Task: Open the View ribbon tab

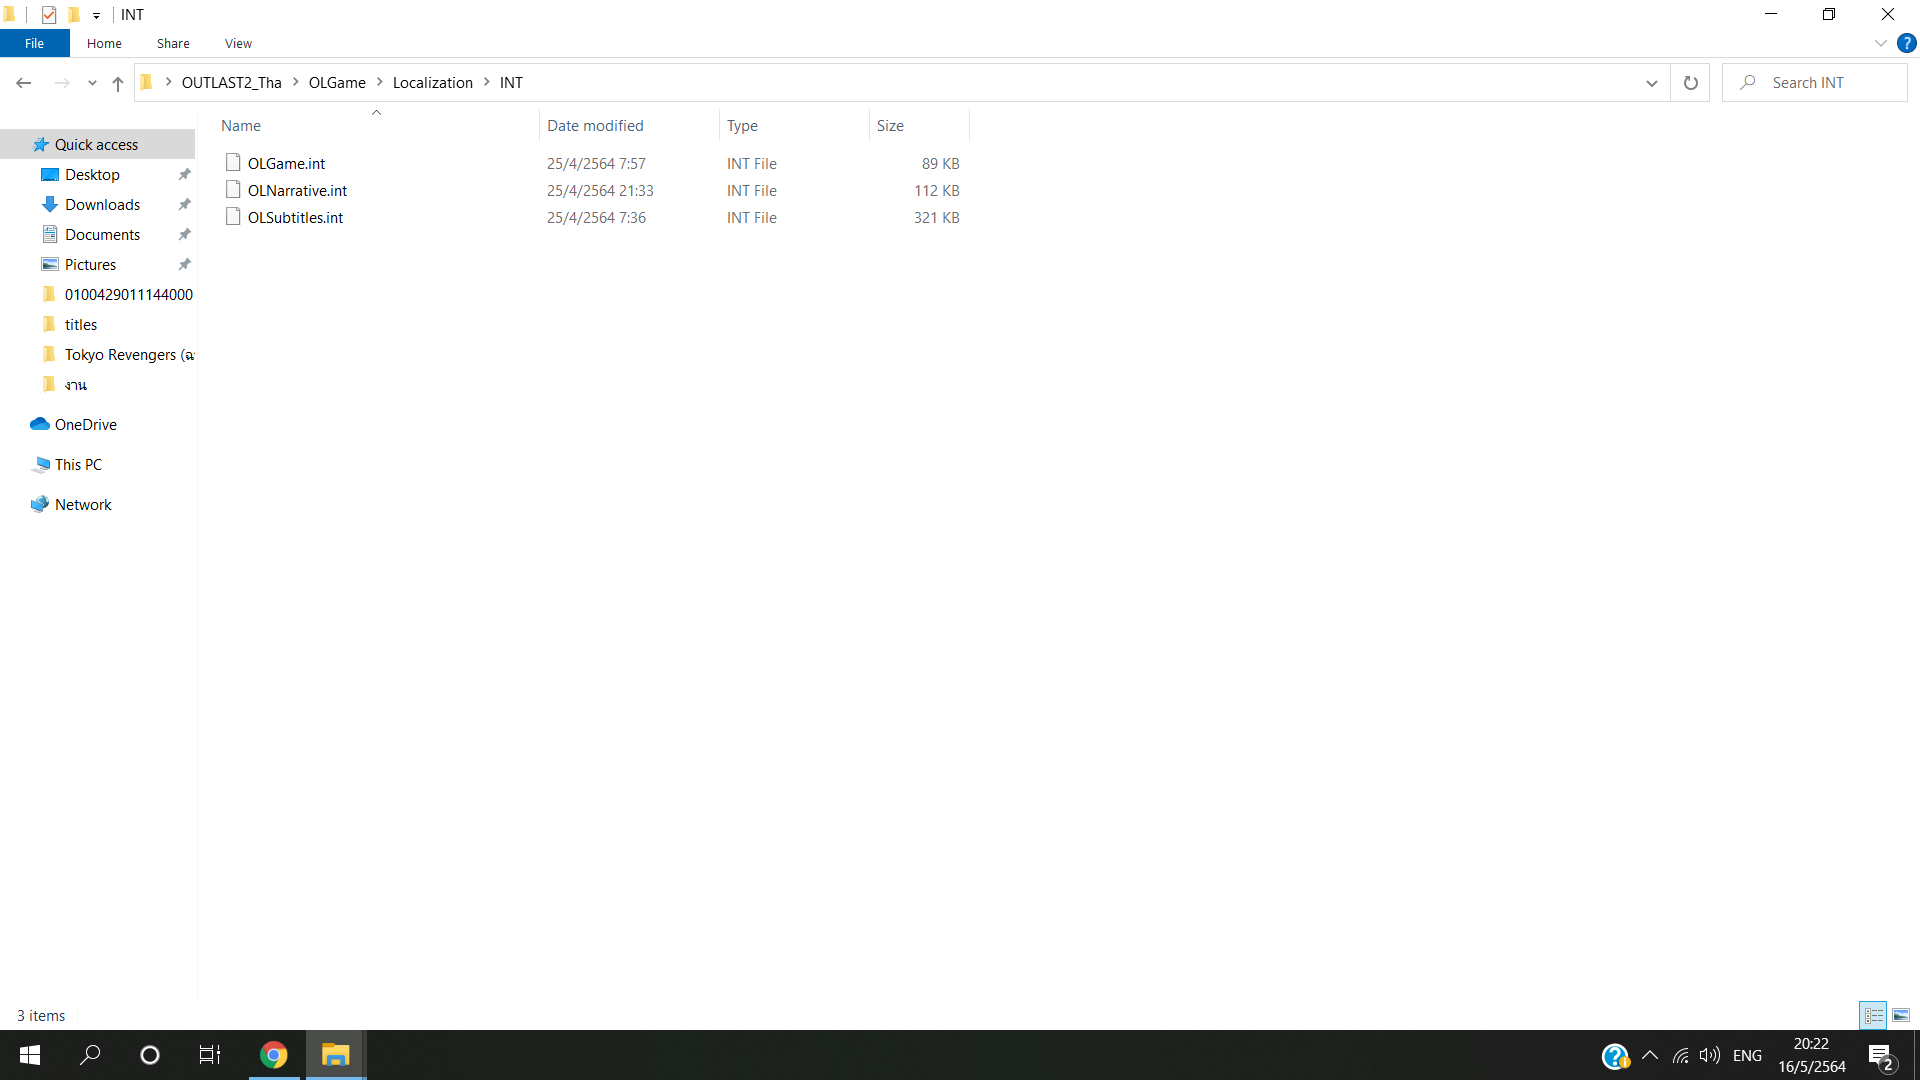Action: 238,43
